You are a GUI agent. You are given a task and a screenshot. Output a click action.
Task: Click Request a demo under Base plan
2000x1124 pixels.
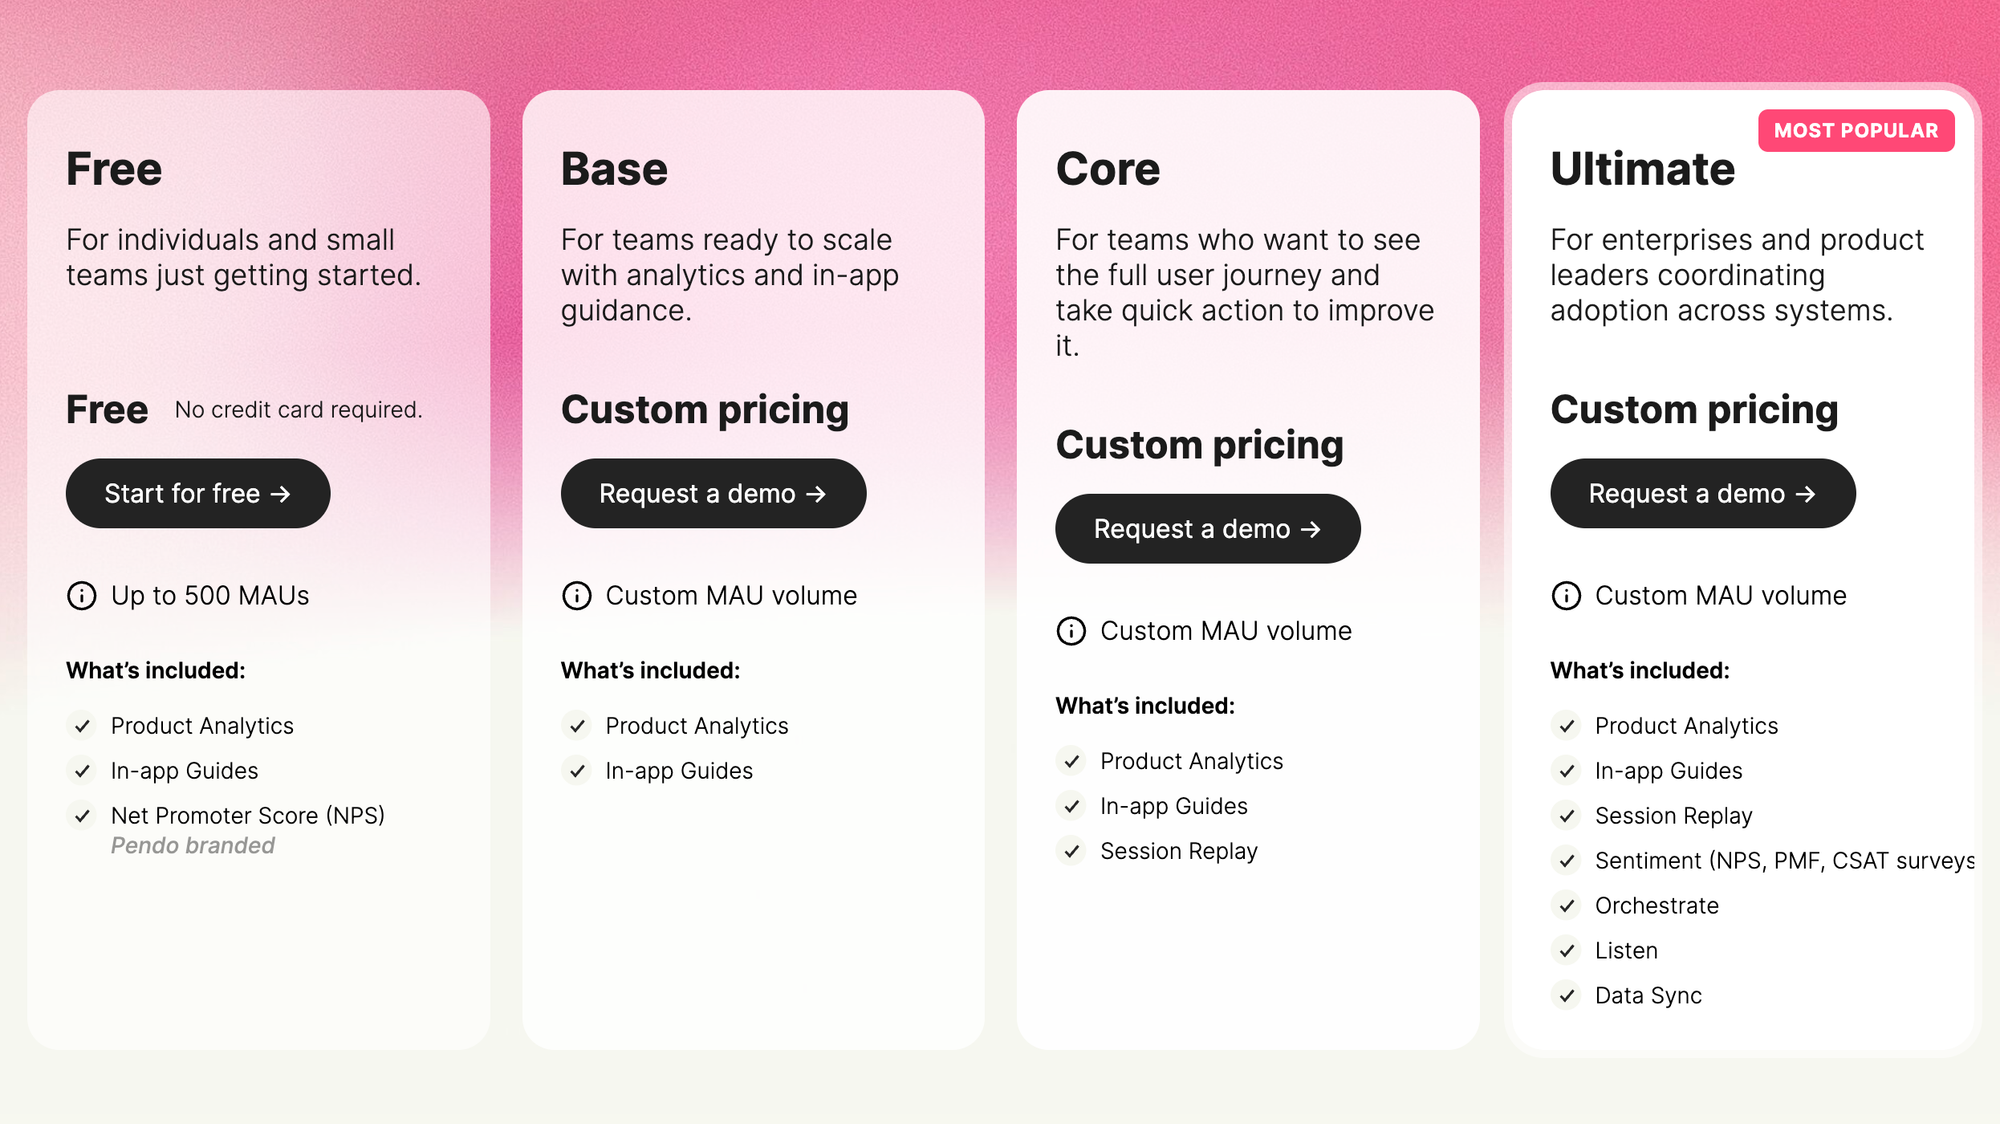713,493
